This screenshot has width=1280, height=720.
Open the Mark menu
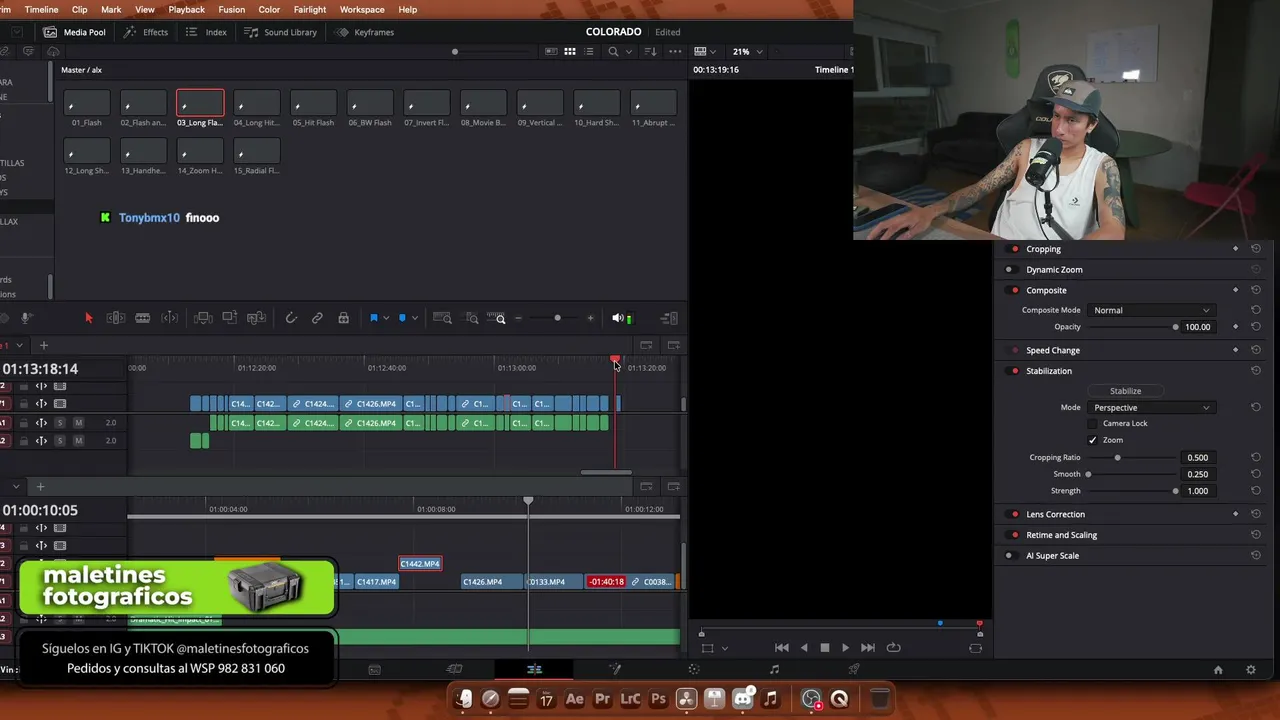click(111, 9)
